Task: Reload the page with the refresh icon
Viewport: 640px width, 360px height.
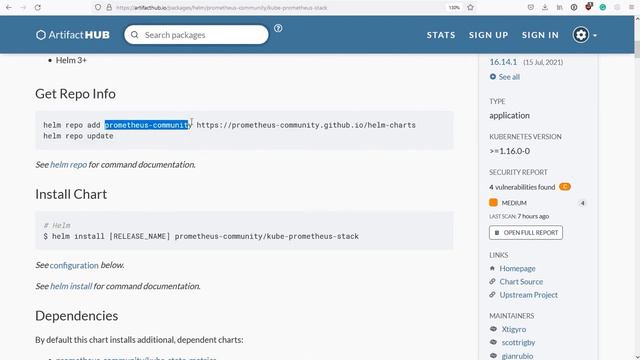Action: pyautogui.click(x=38, y=7)
